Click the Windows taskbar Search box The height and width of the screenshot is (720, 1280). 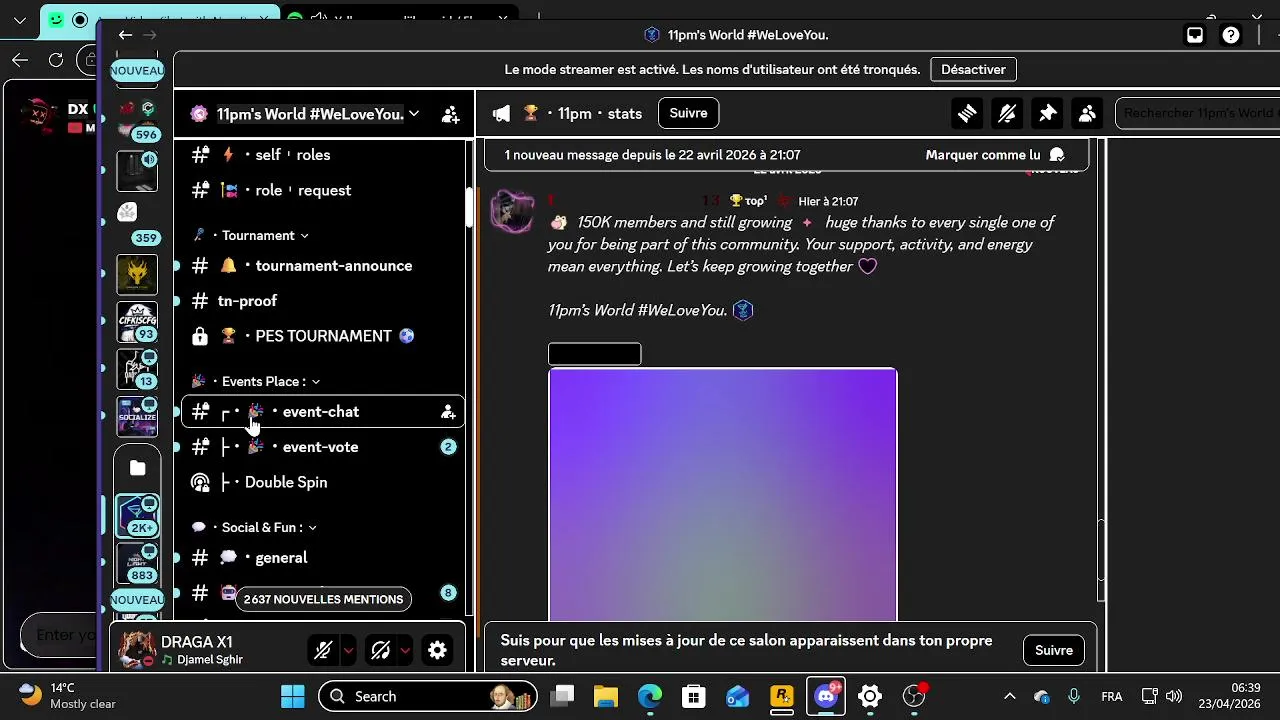point(428,696)
